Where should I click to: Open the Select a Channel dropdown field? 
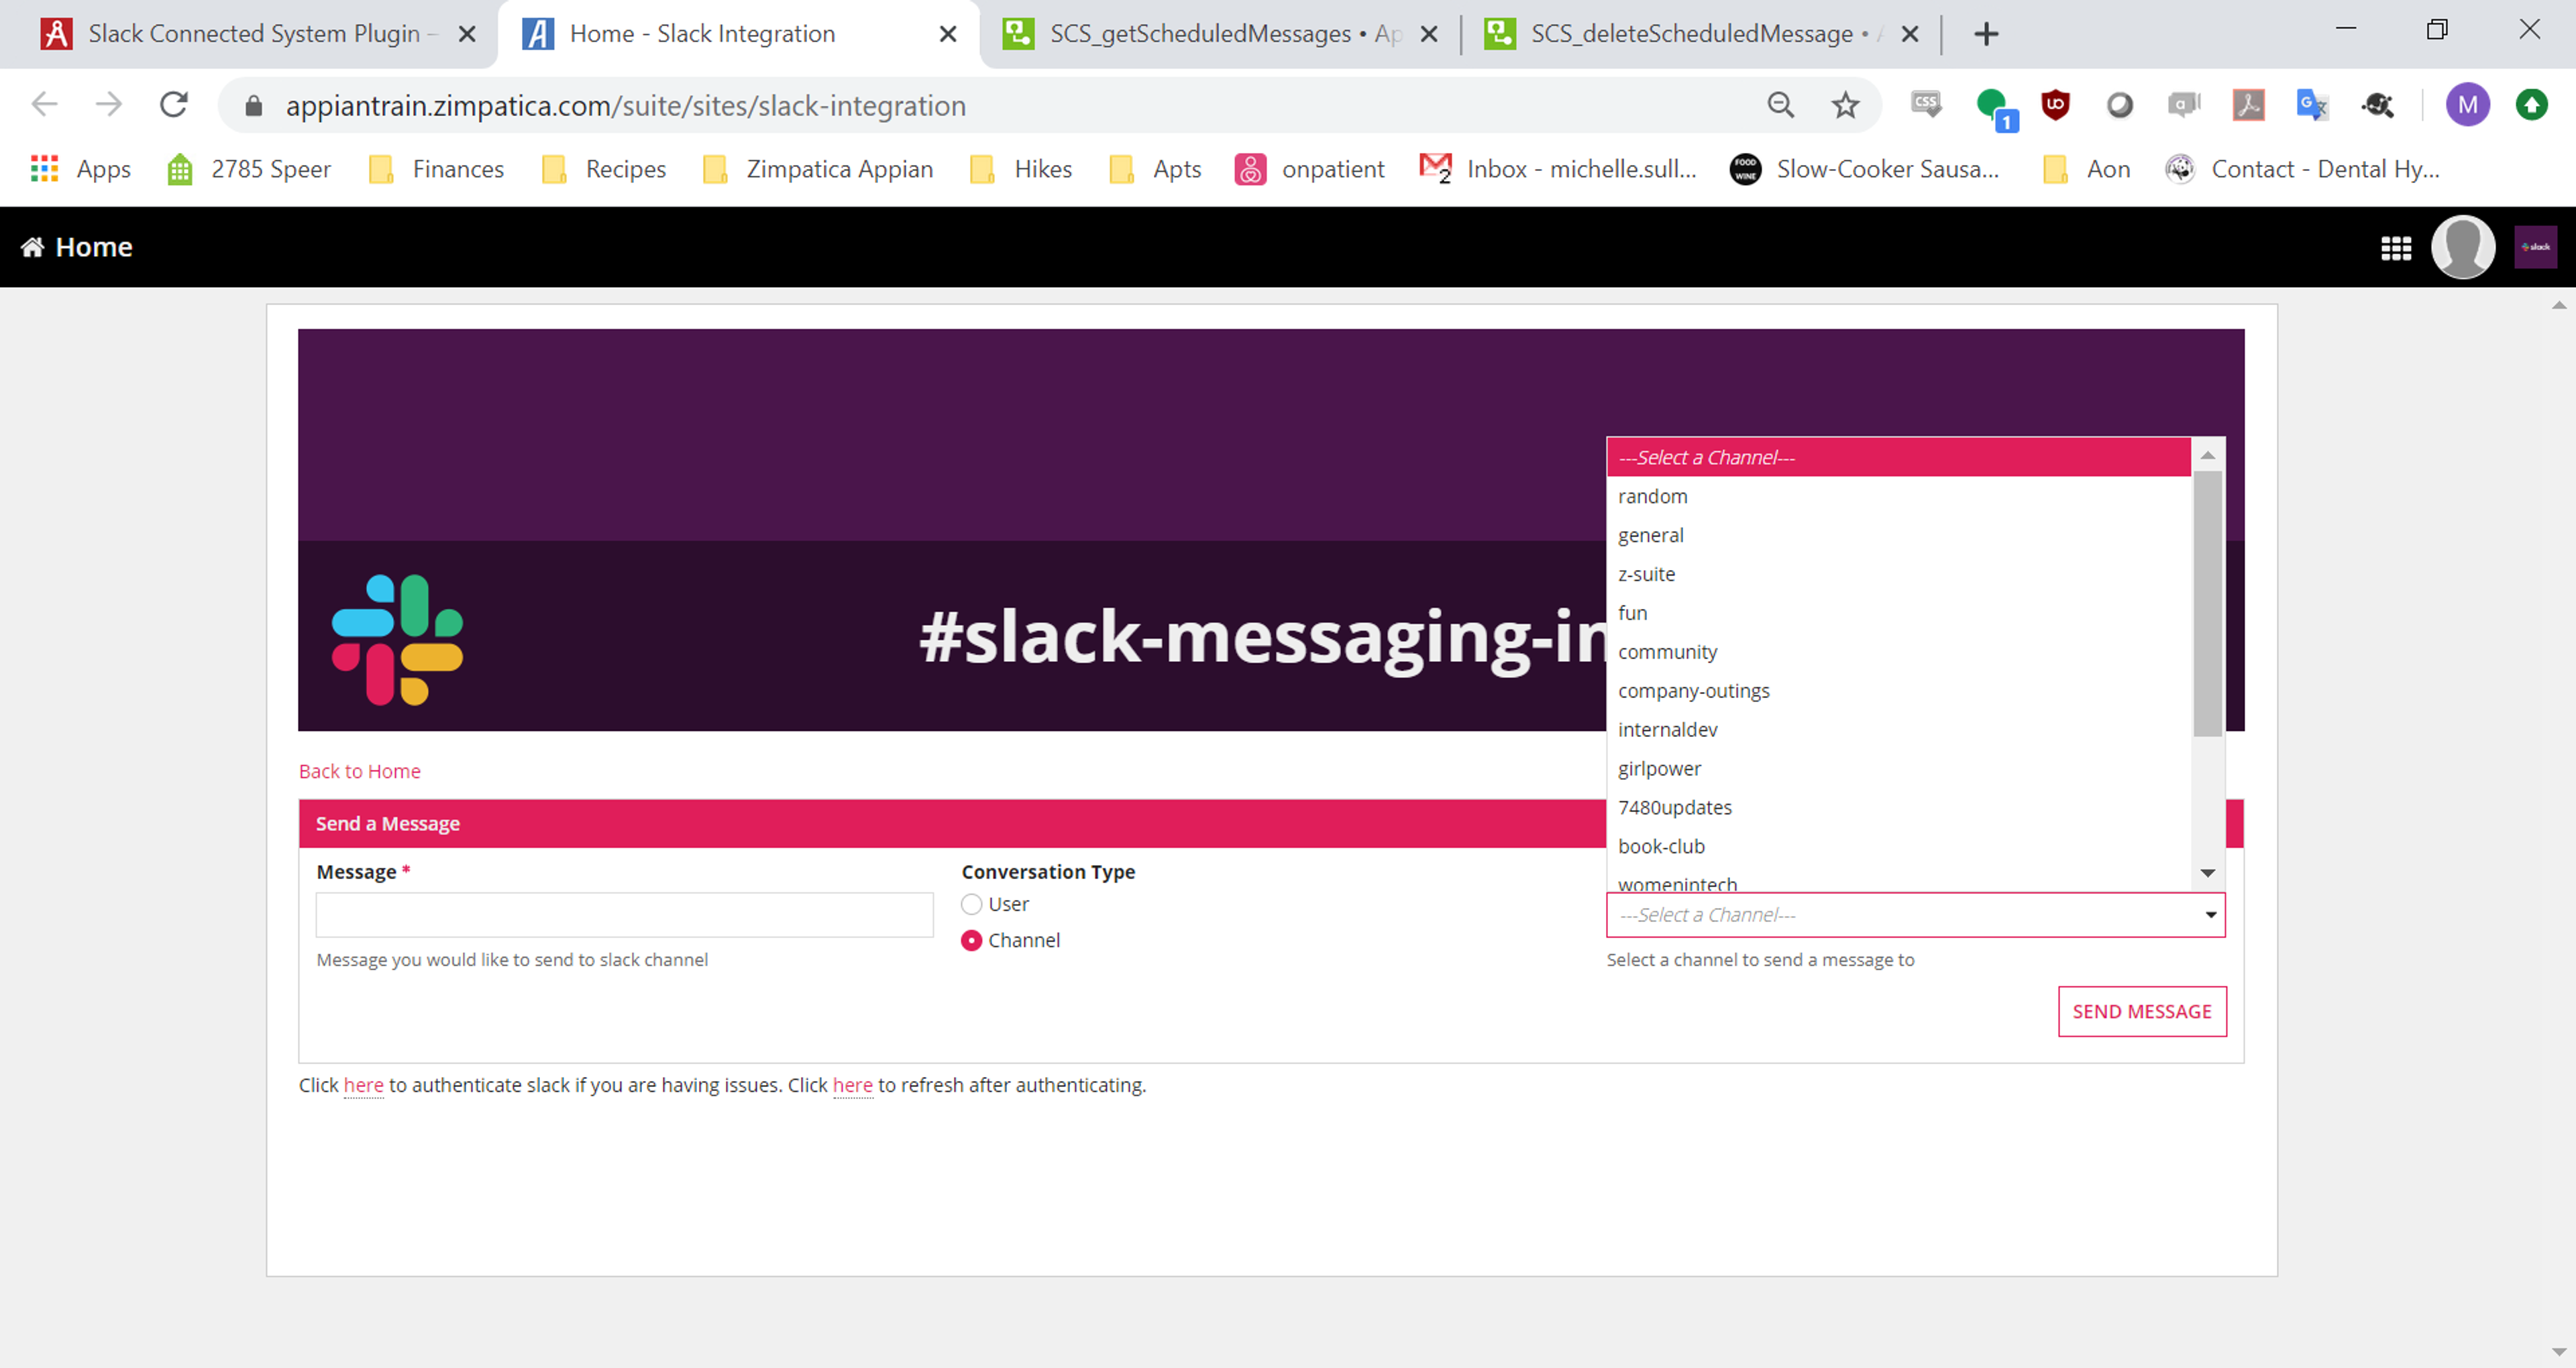1915,915
